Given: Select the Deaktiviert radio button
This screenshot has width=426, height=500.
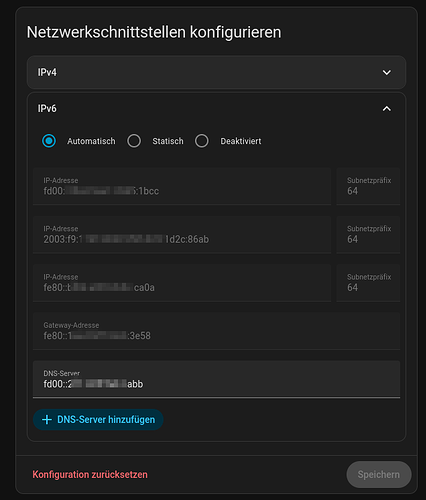Looking at the screenshot, I should point(202,141).
